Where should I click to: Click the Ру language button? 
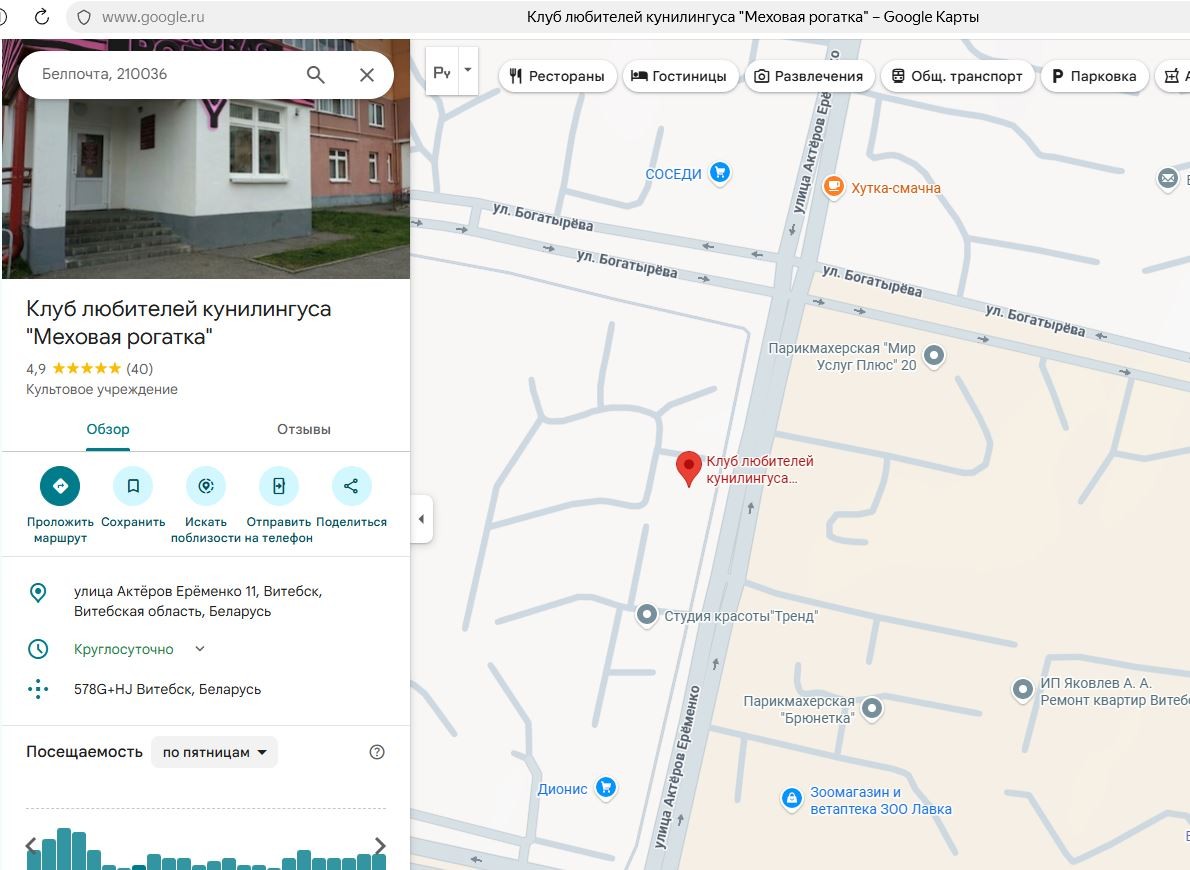[x=442, y=71]
